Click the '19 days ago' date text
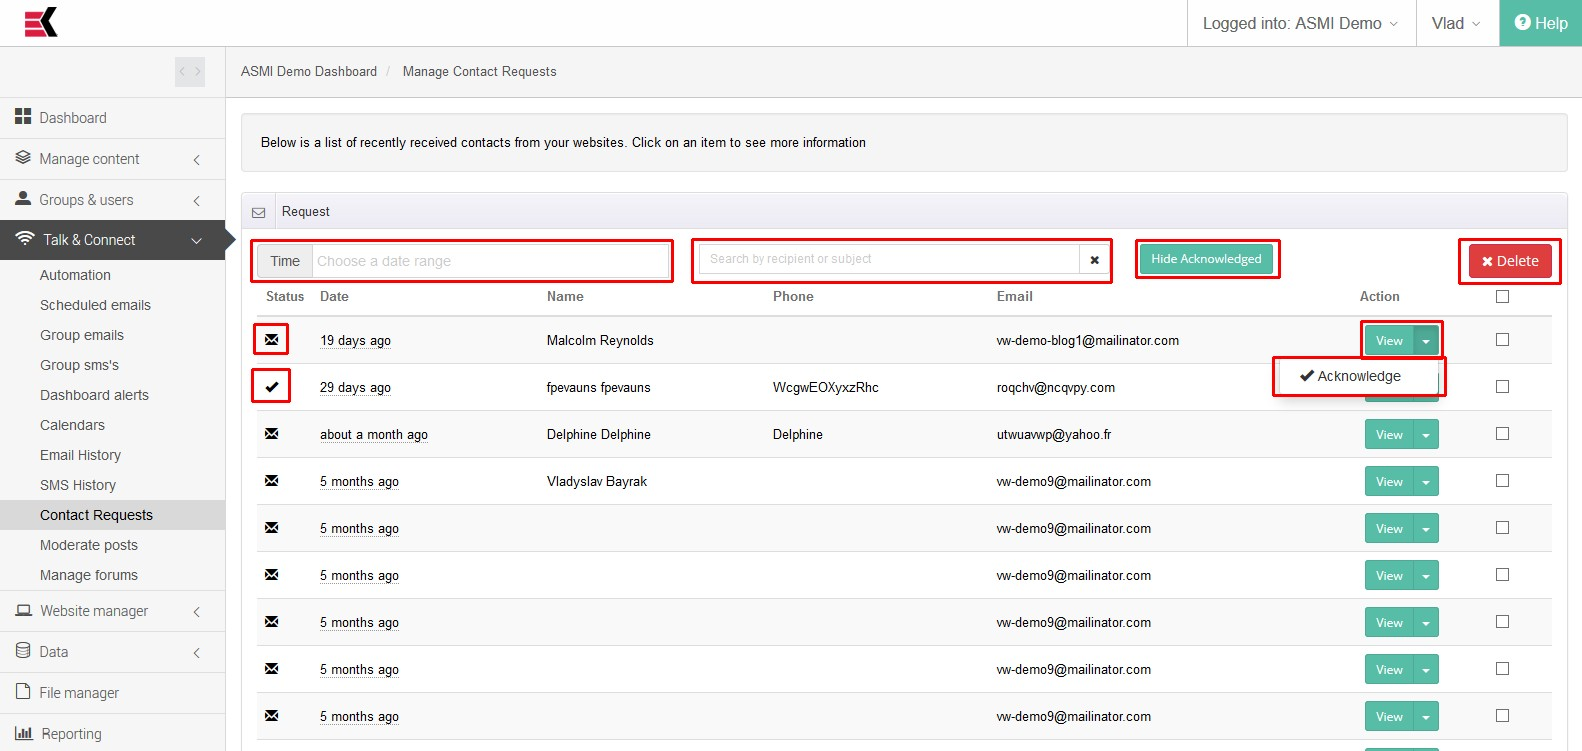 355,341
